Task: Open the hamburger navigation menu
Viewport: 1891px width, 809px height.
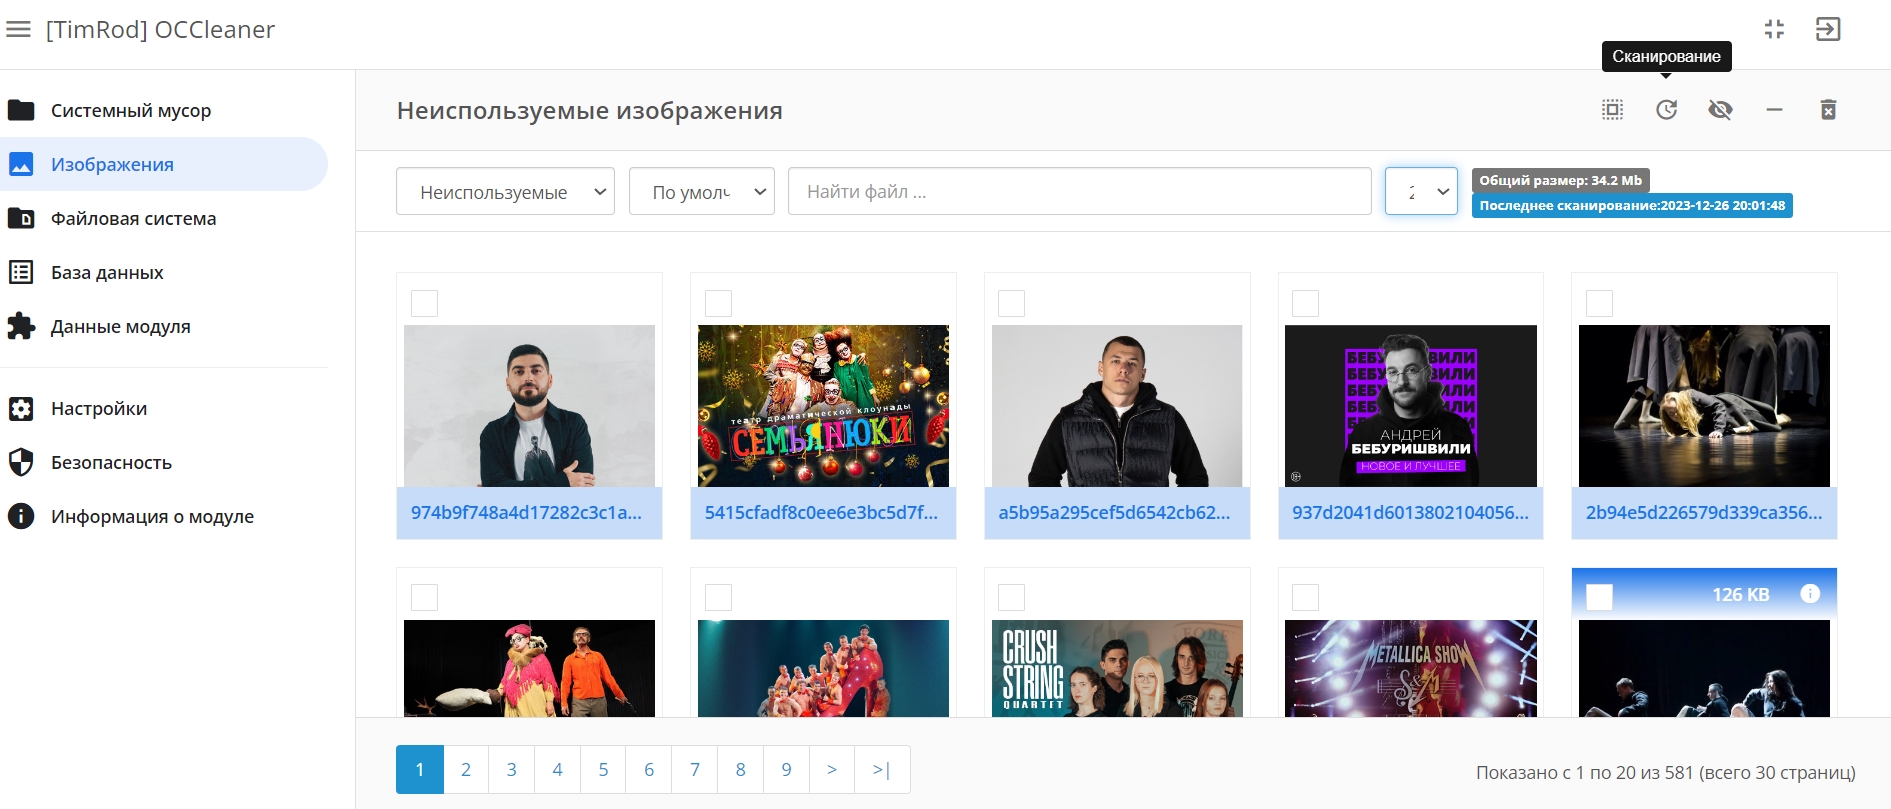Action: pyautogui.click(x=18, y=30)
